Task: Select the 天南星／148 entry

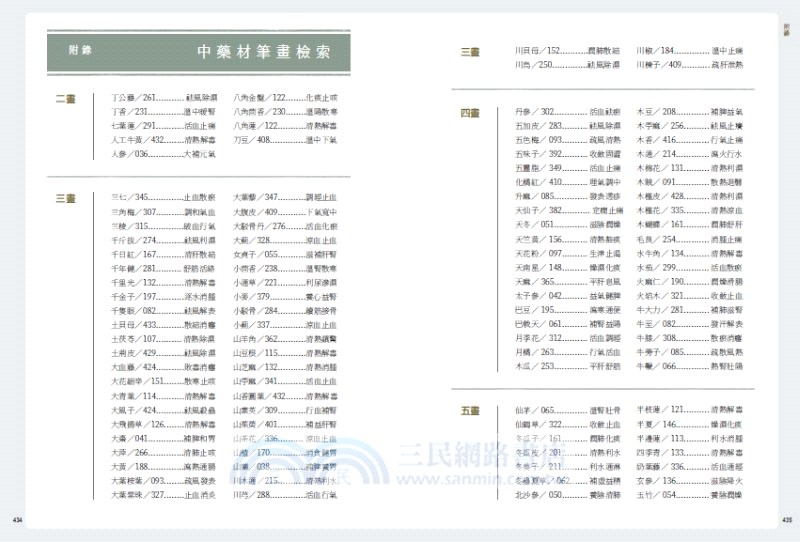Action: pyautogui.click(x=568, y=267)
